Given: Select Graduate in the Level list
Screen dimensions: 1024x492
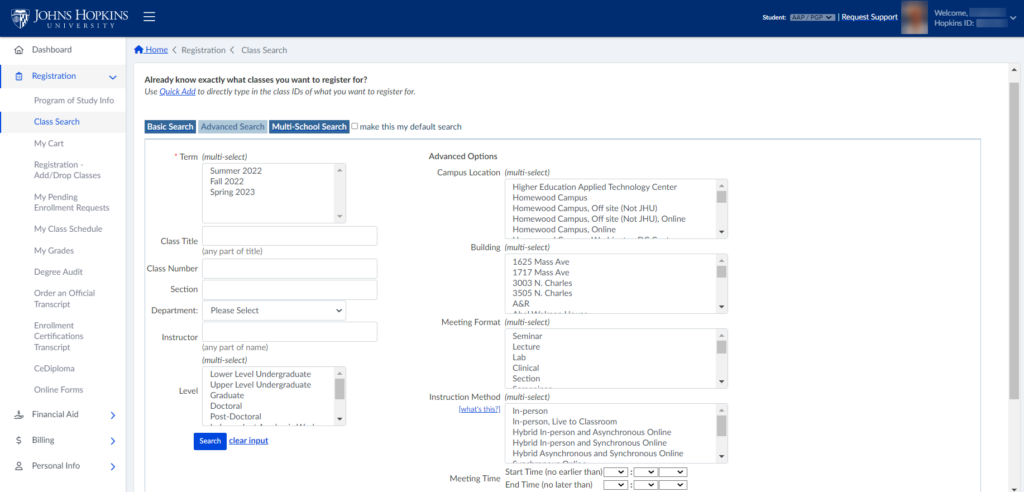Looking at the screenshot, I should coord(227,396).
